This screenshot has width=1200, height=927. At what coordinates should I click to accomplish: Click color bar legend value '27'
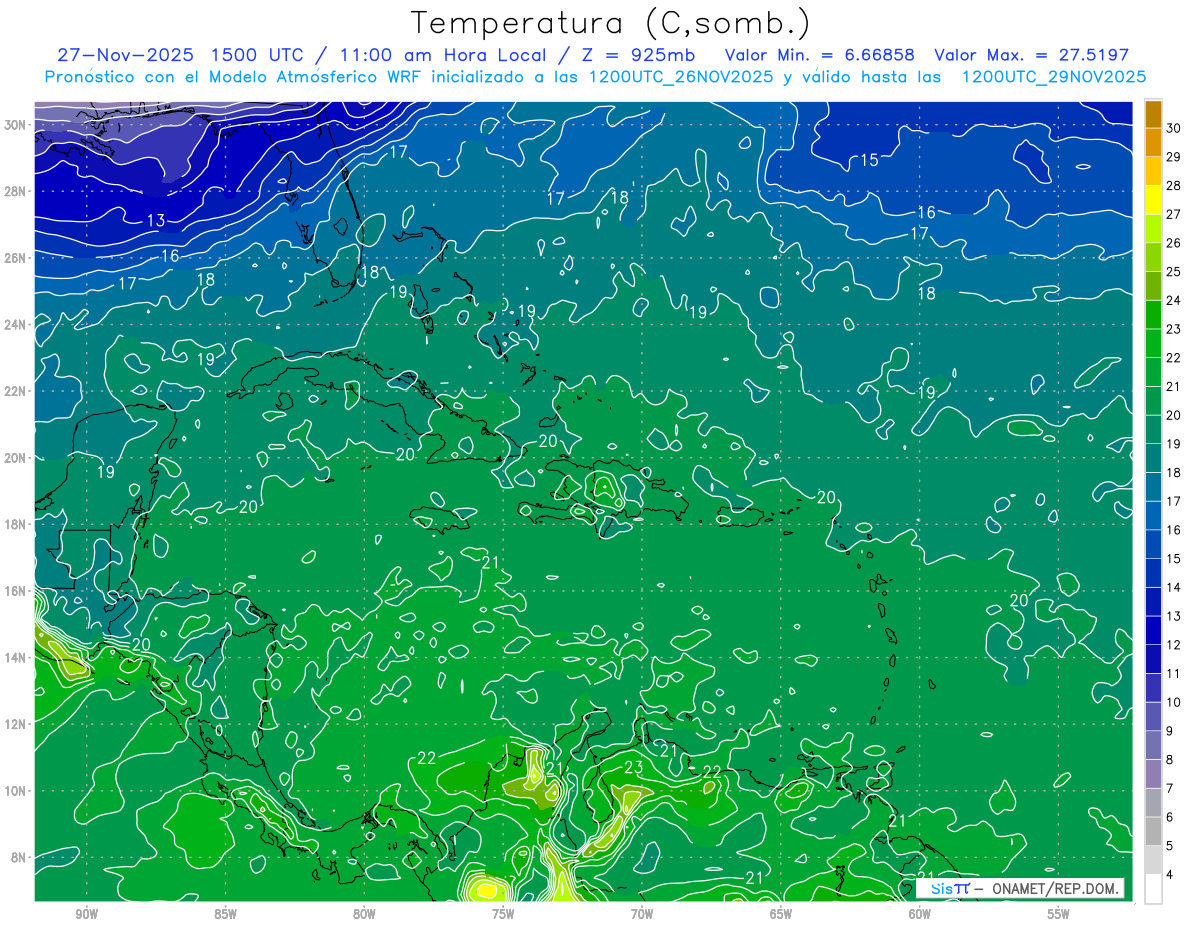pyautogui.click(x=1173, y=214)
